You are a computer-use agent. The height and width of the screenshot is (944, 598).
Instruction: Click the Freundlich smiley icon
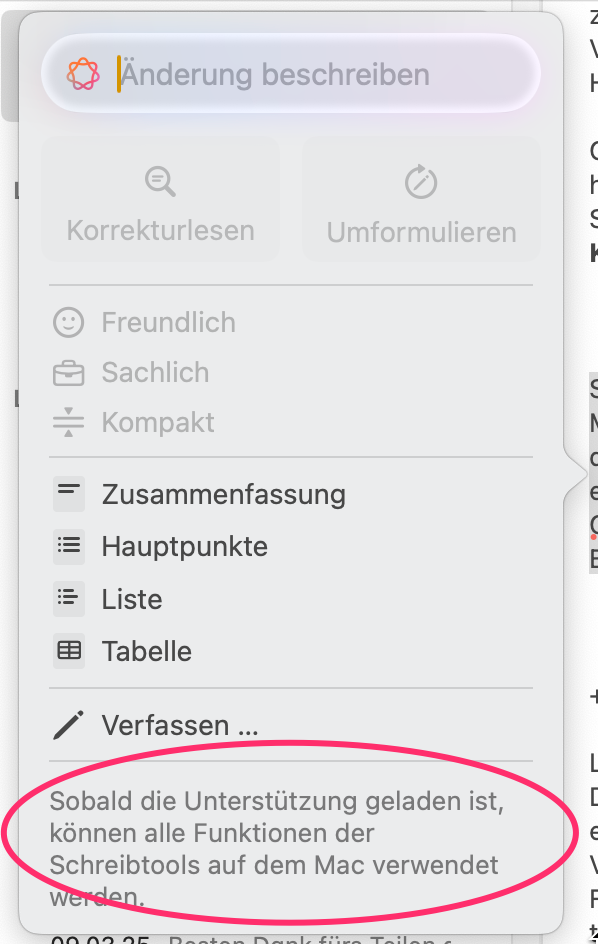pos(69,322)
